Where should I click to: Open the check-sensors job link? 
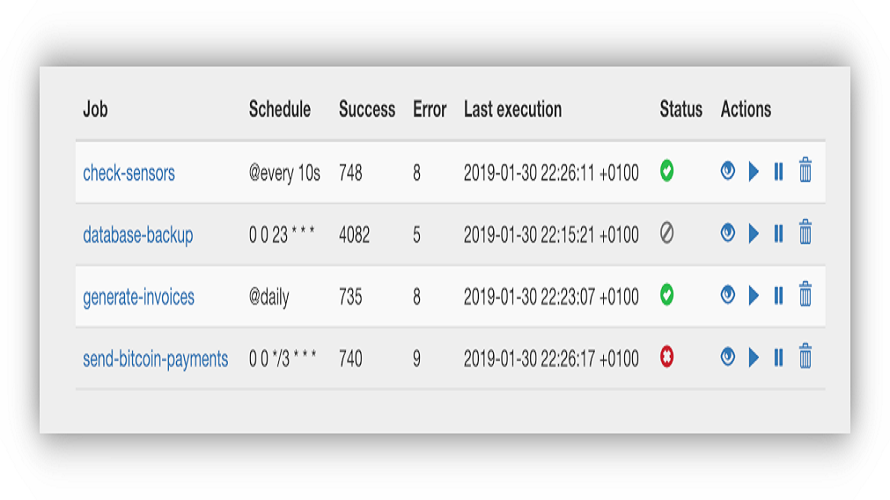tap(129, 173)
